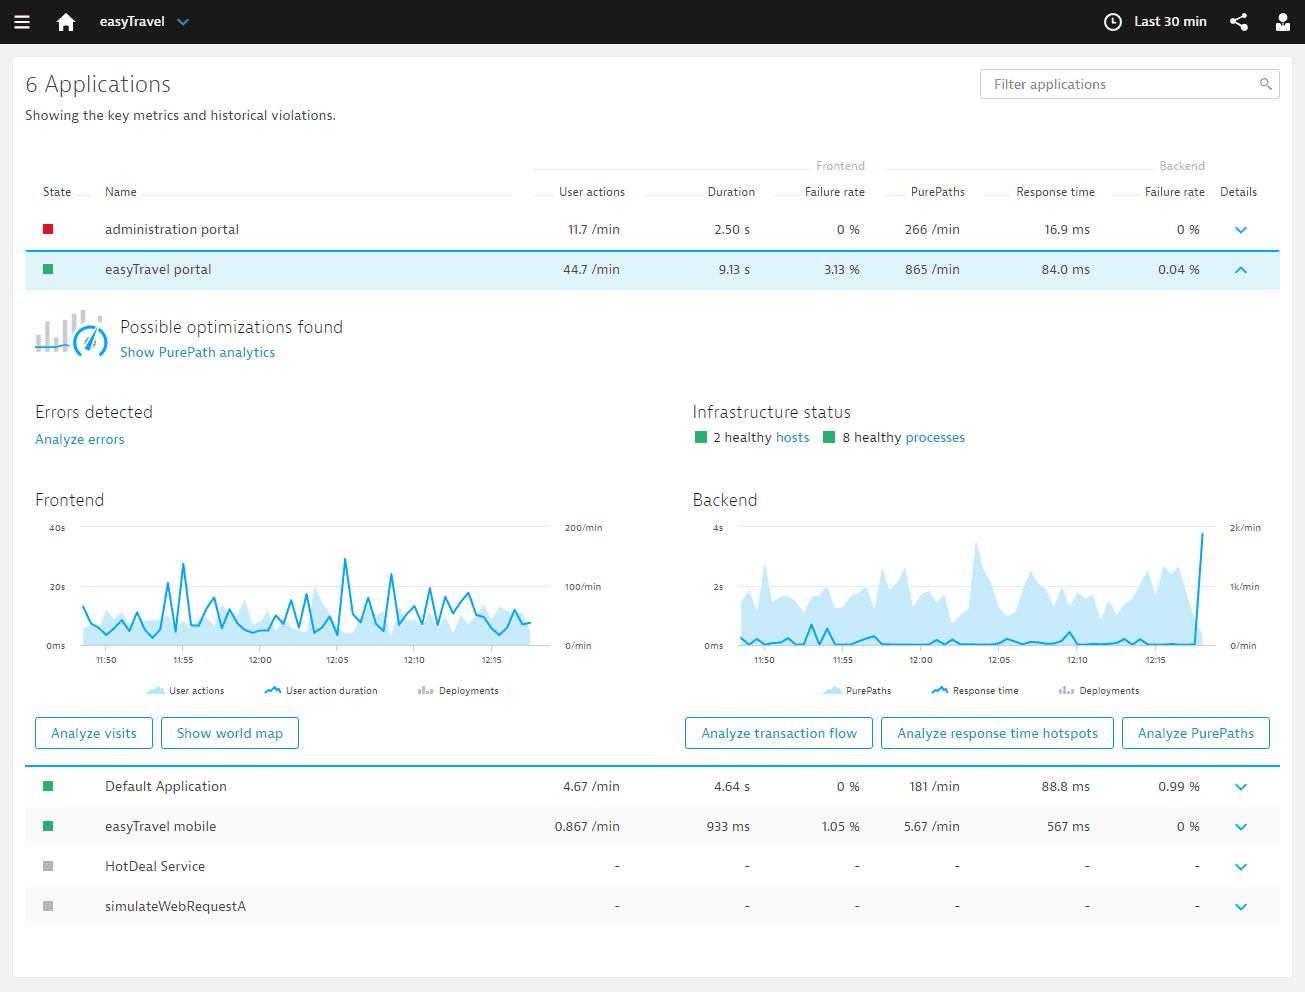Screen dimensions: 1305x992
Task: Click green state indicator for Default Application
Action: coord(48,786)
